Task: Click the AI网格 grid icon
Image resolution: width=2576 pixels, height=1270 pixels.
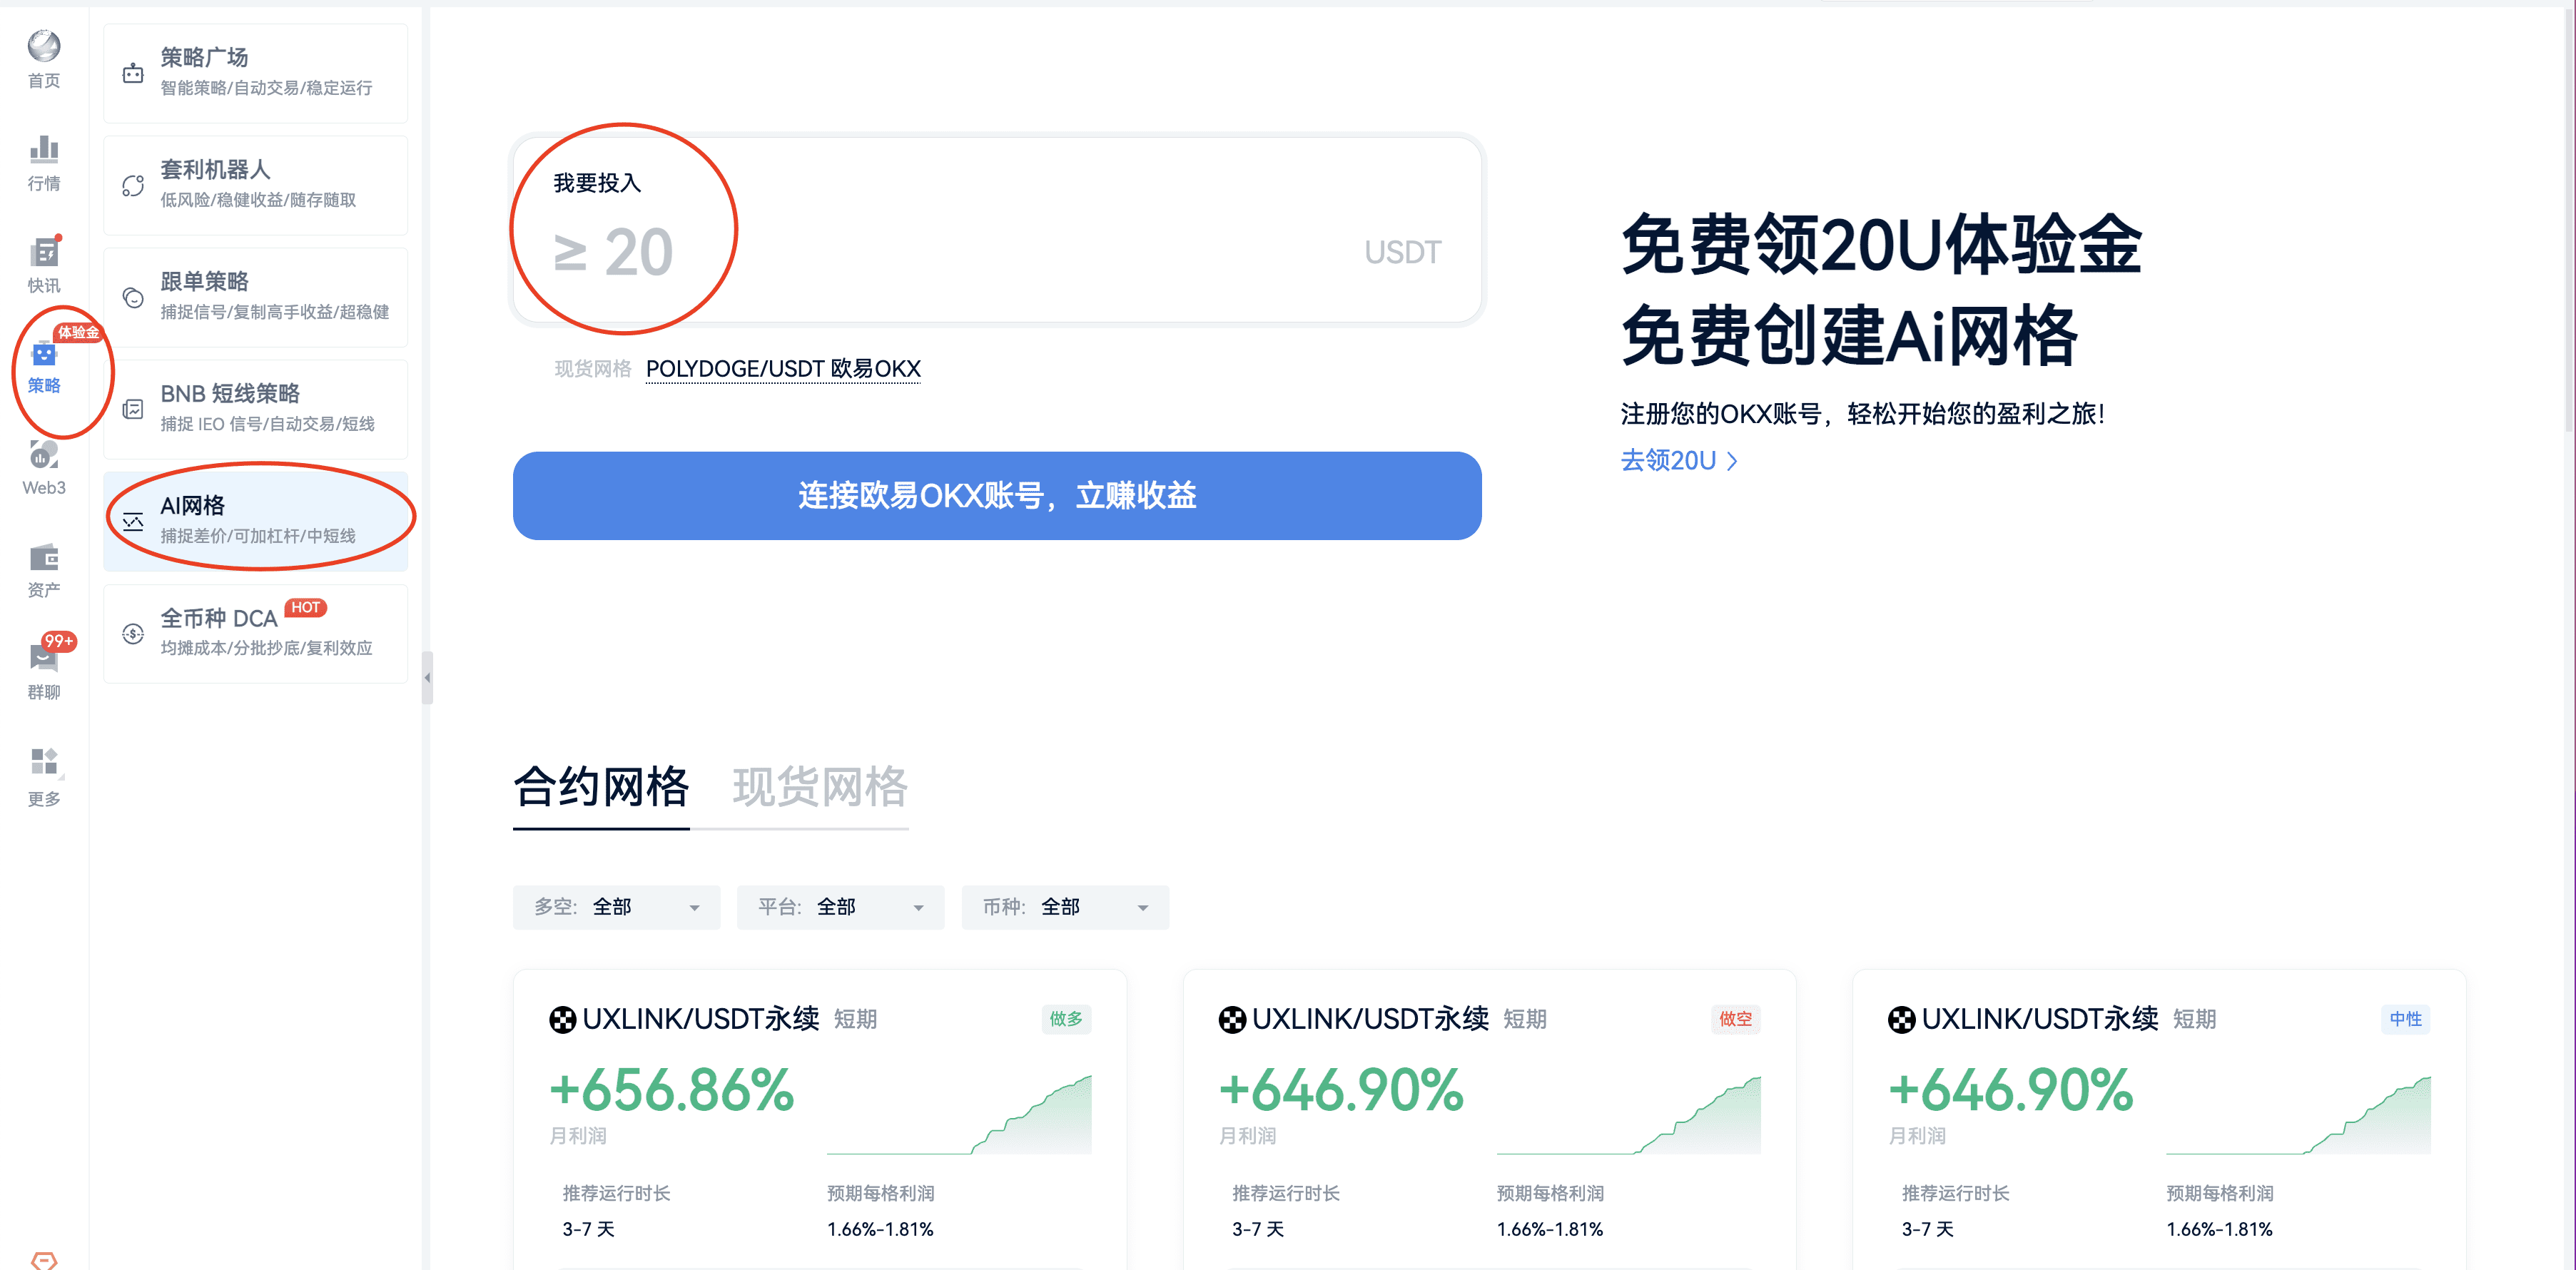Action: coord(133,521)
